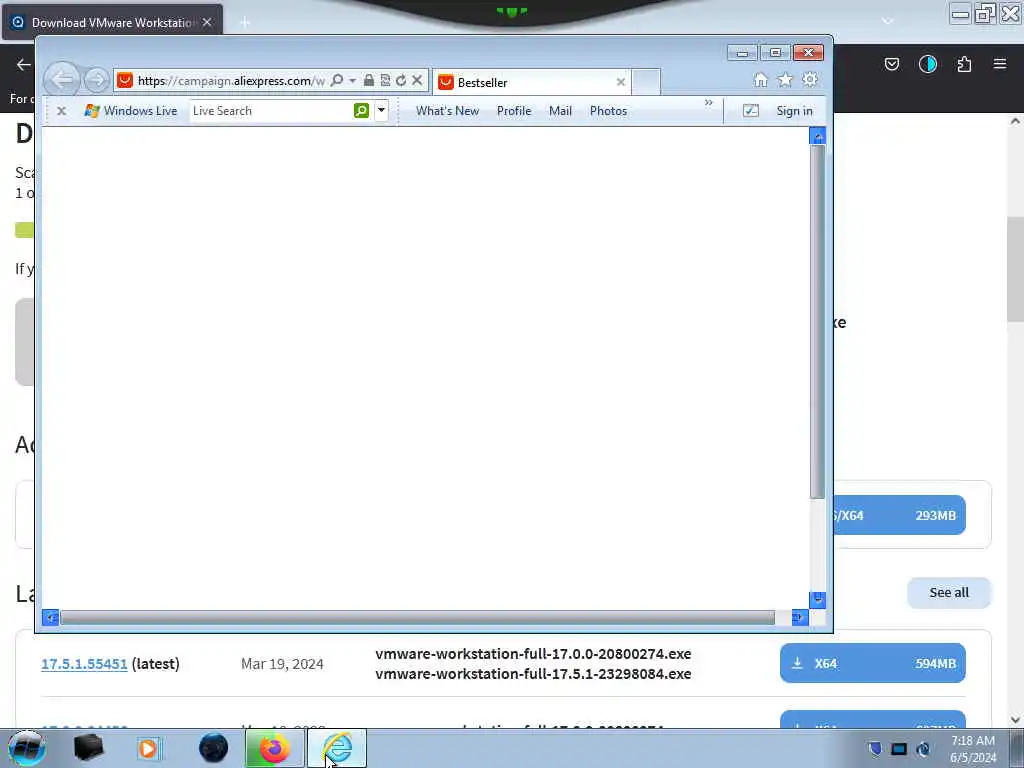
Task: Click the shield icon in the system tray
Action: (x=875, y=749)
